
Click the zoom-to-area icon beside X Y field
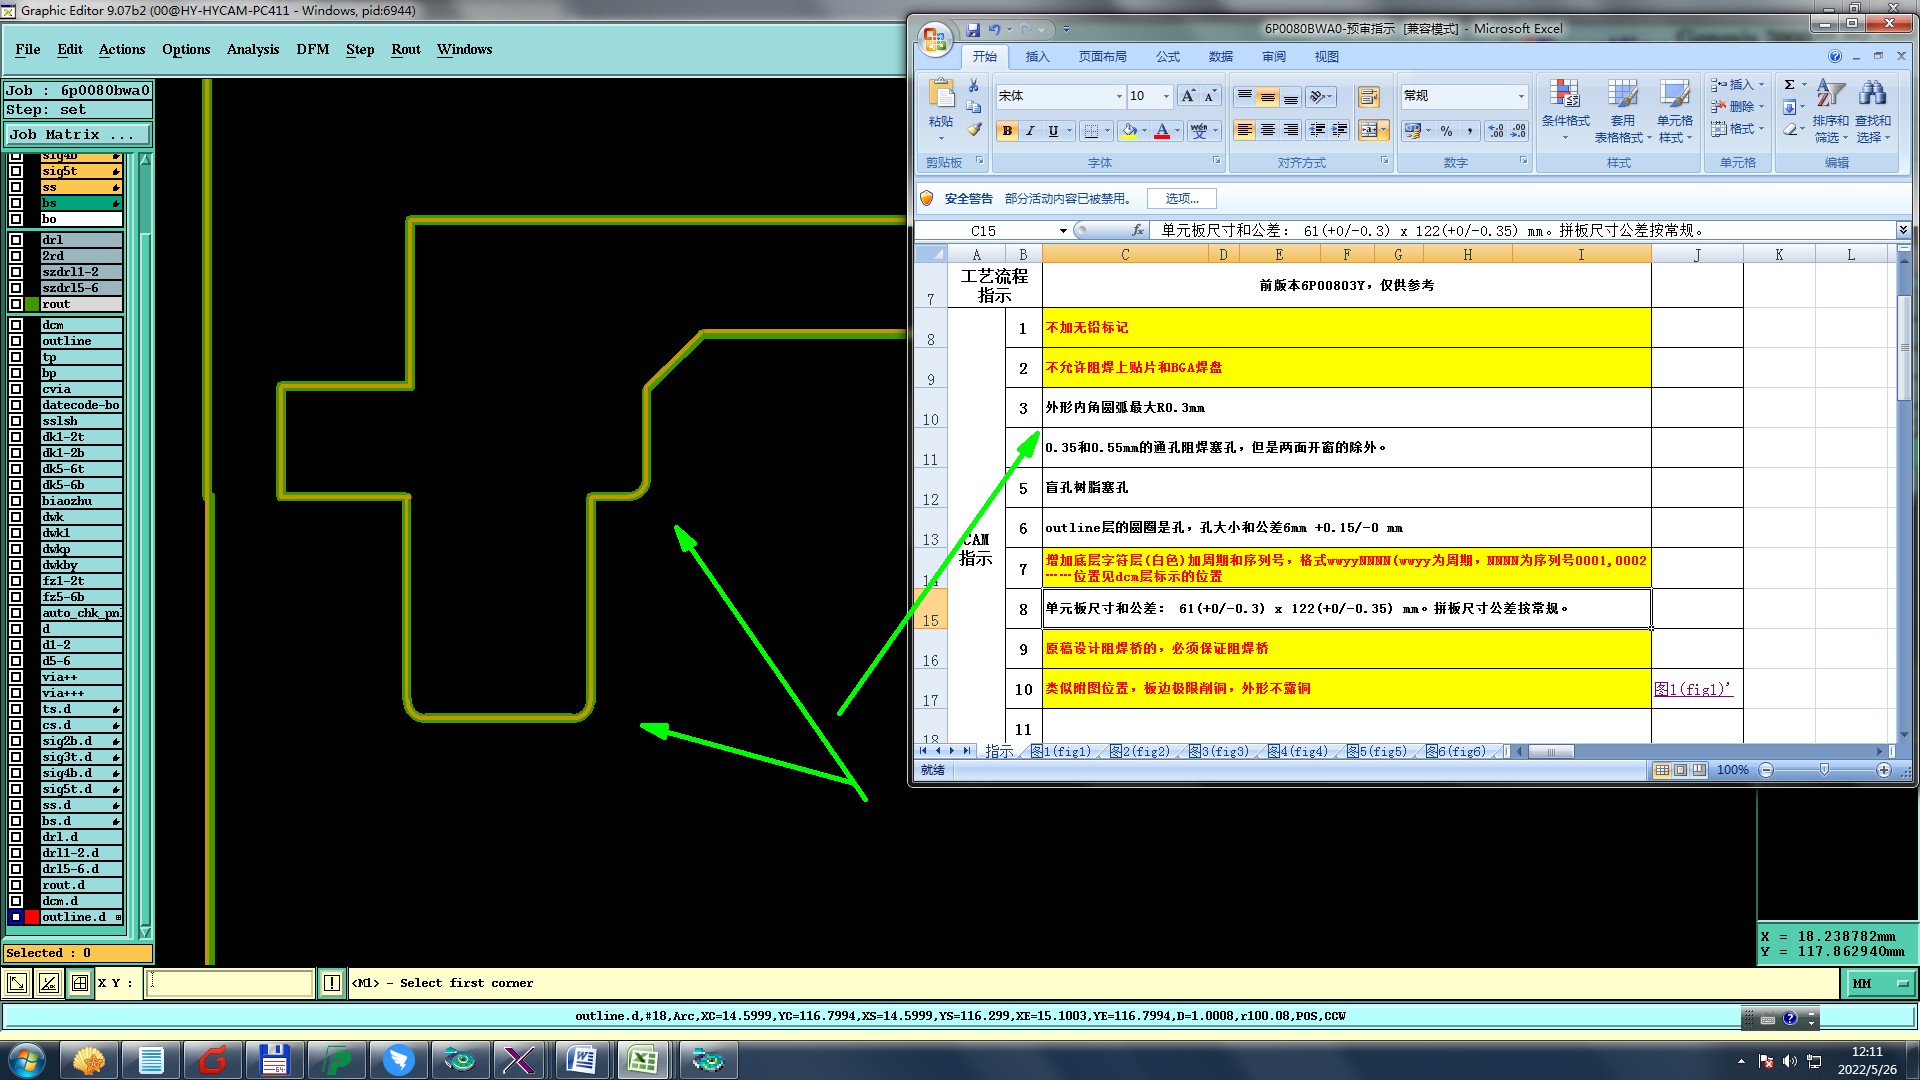pyautogui.click(x=17, y=983)
